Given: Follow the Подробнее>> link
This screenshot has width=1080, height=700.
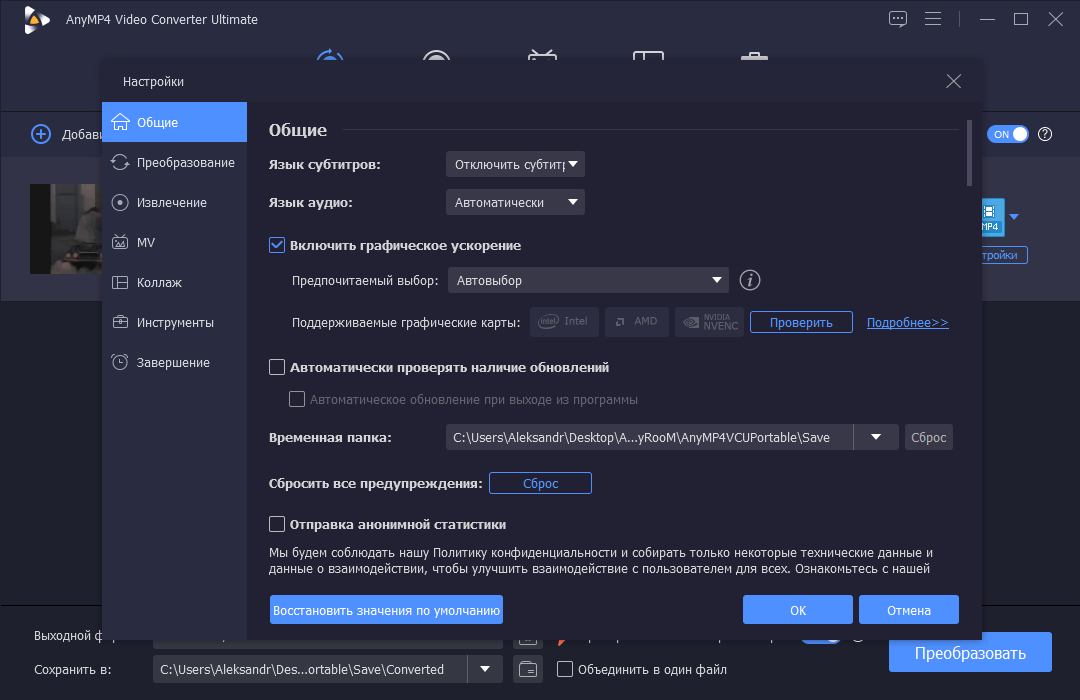Looking at the screenshot, I should pos(907,322).
